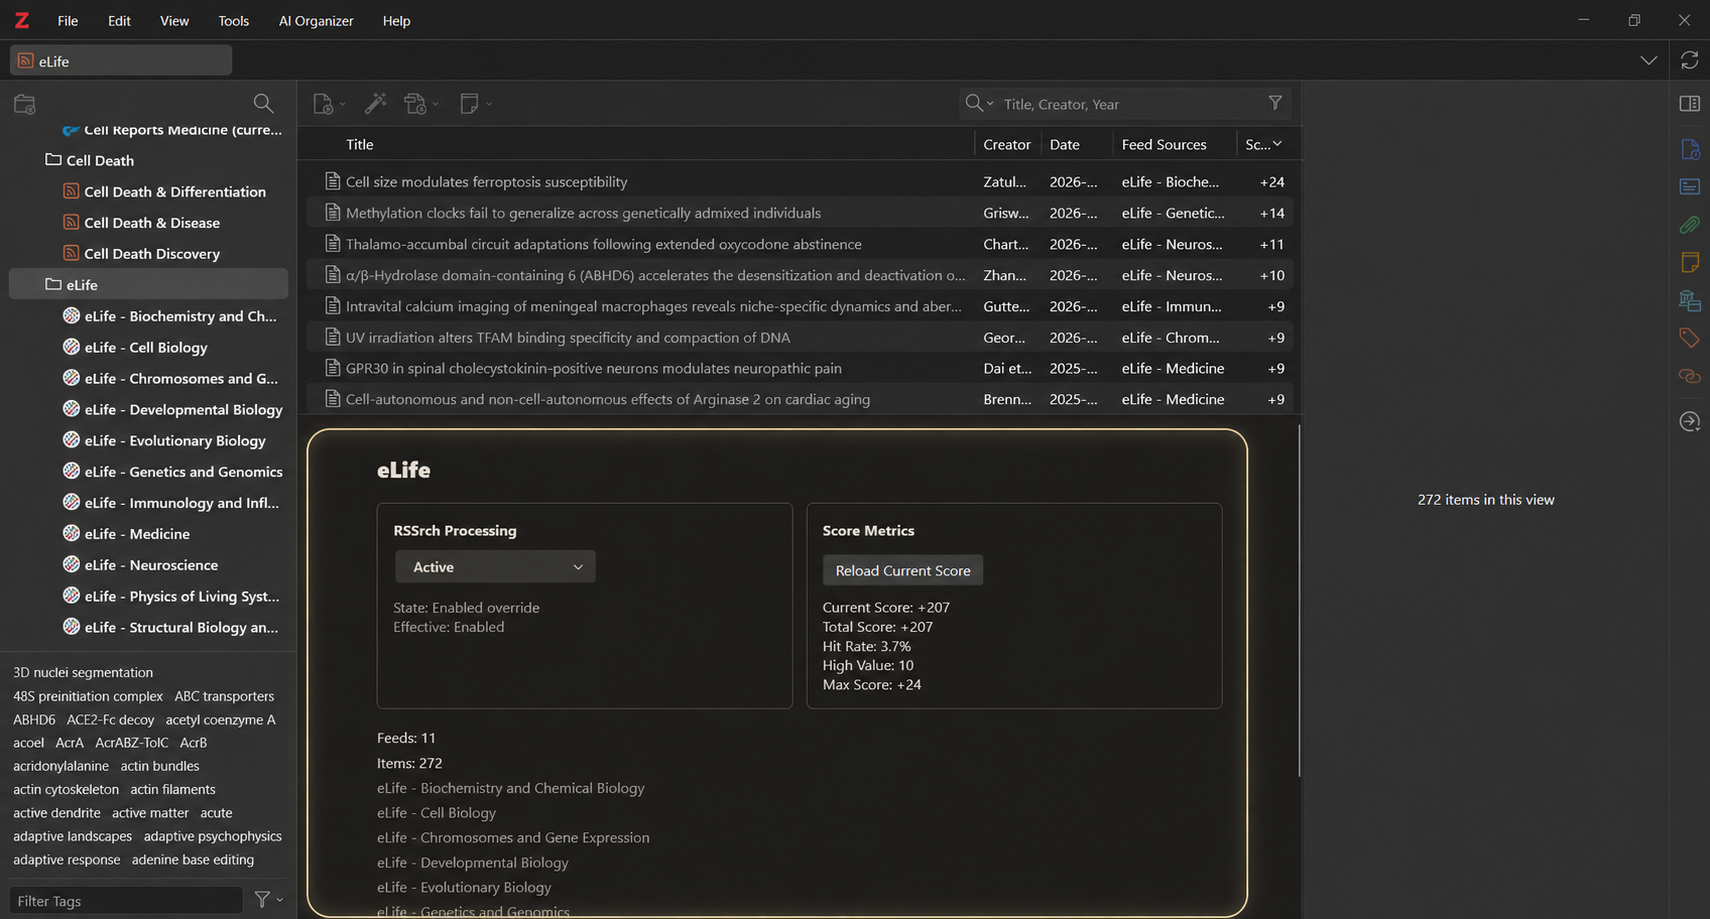The height and width of the screenshot is (919, 1710).
Task: Open collection search magnifier icon
Action: tap(263, 103)
